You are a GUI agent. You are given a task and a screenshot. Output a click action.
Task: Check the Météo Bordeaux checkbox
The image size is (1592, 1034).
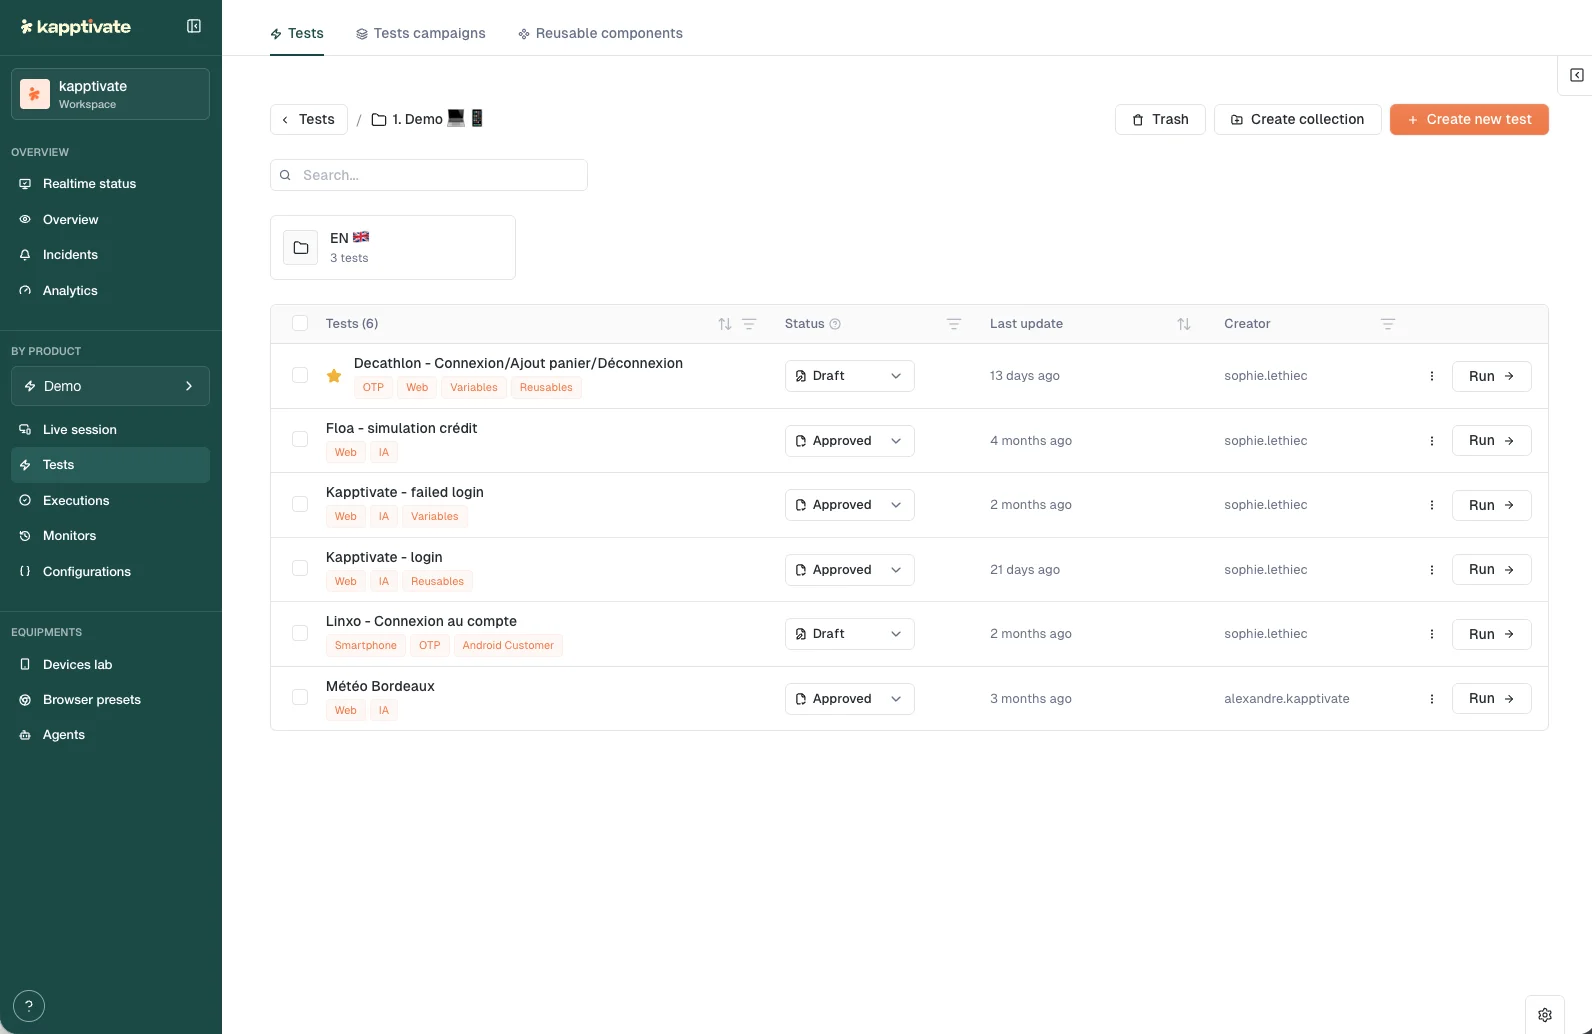pos(300,697)
